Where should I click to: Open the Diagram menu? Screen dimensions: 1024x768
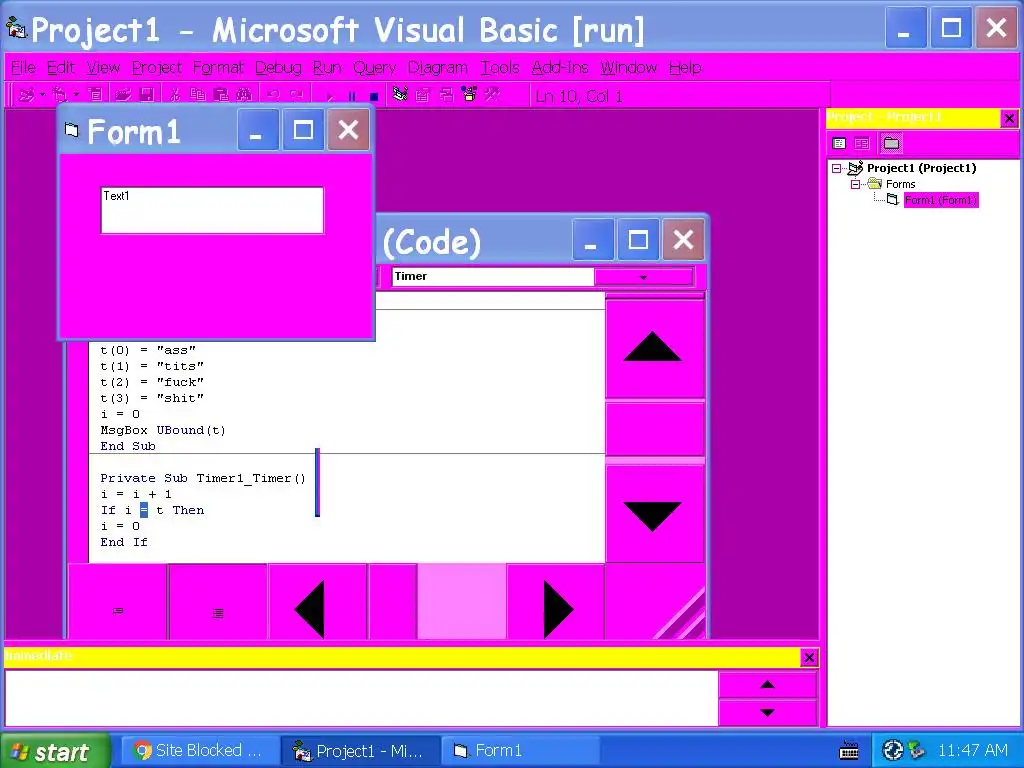(x=438, y=68)
